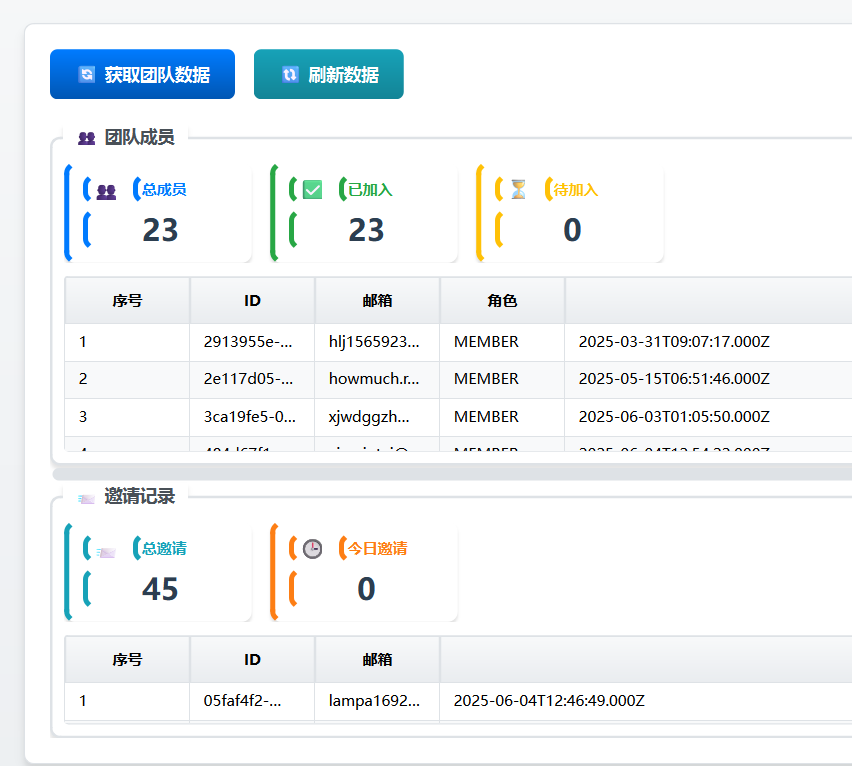Viewport: 852px width, 766px height.
Task: Click the 获取团队数据 button
Action: pyautogui.click(x=142, y=74)
